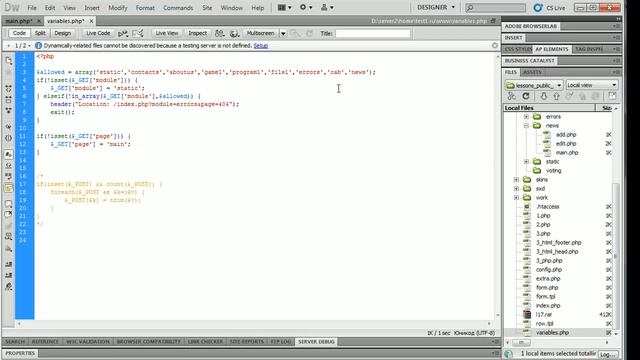Switch to Split view
This screenshot has width=640, height=360.
[x=40, y=33]
